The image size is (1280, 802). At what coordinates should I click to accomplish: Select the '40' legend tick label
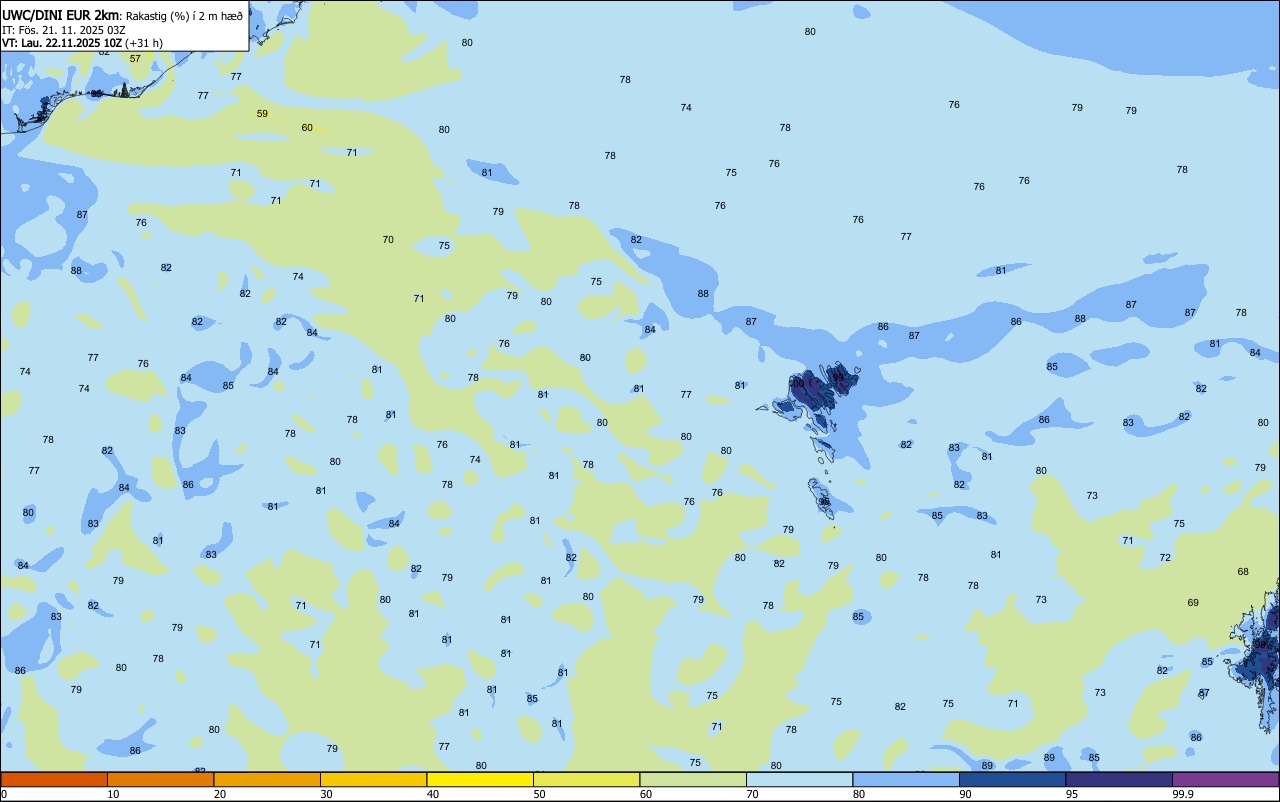pos(433,794)
